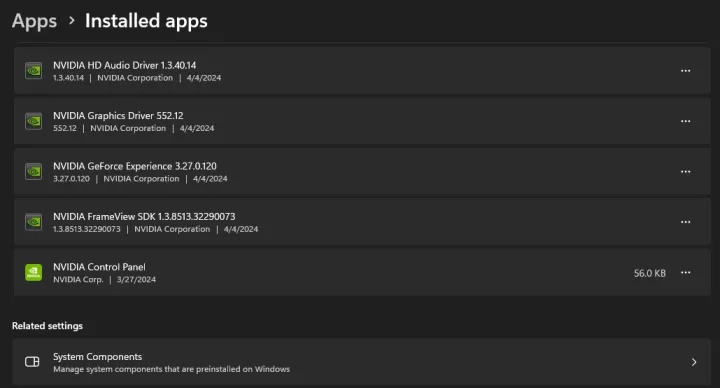Click the GeForce Experience details line below name

[x=140, y=179]
